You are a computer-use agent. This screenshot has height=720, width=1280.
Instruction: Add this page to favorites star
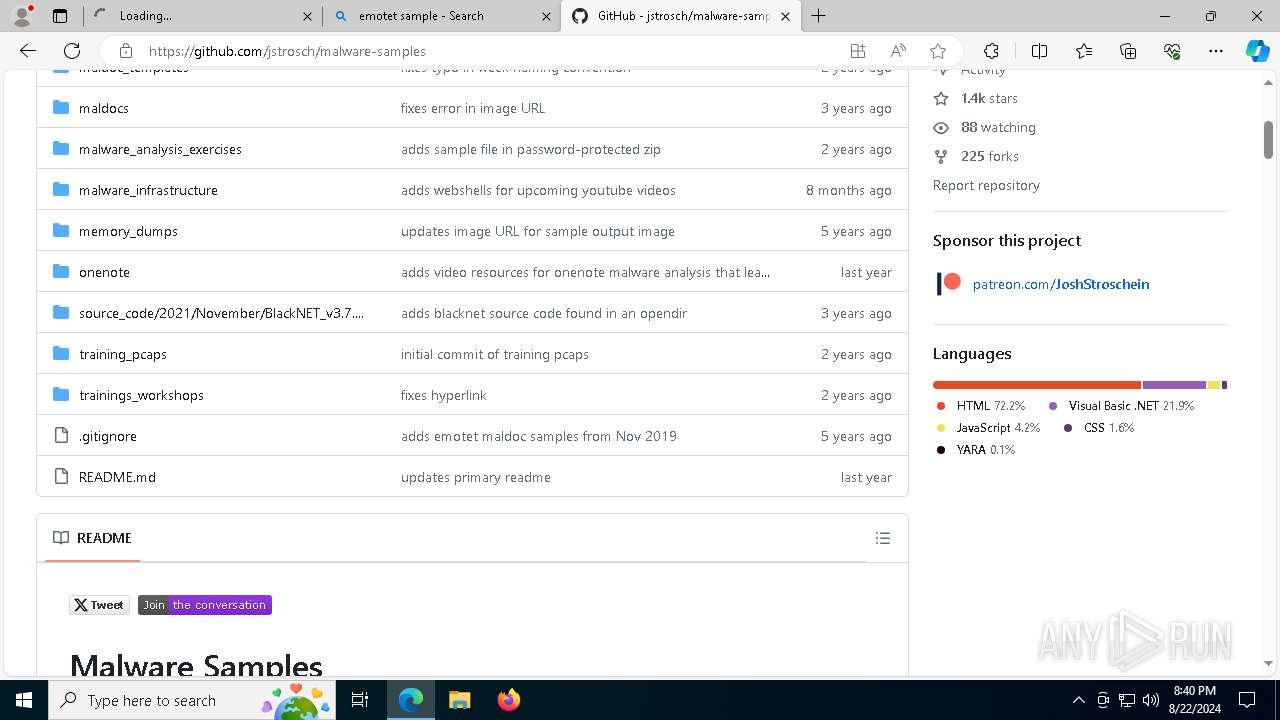tap(937, 51)
